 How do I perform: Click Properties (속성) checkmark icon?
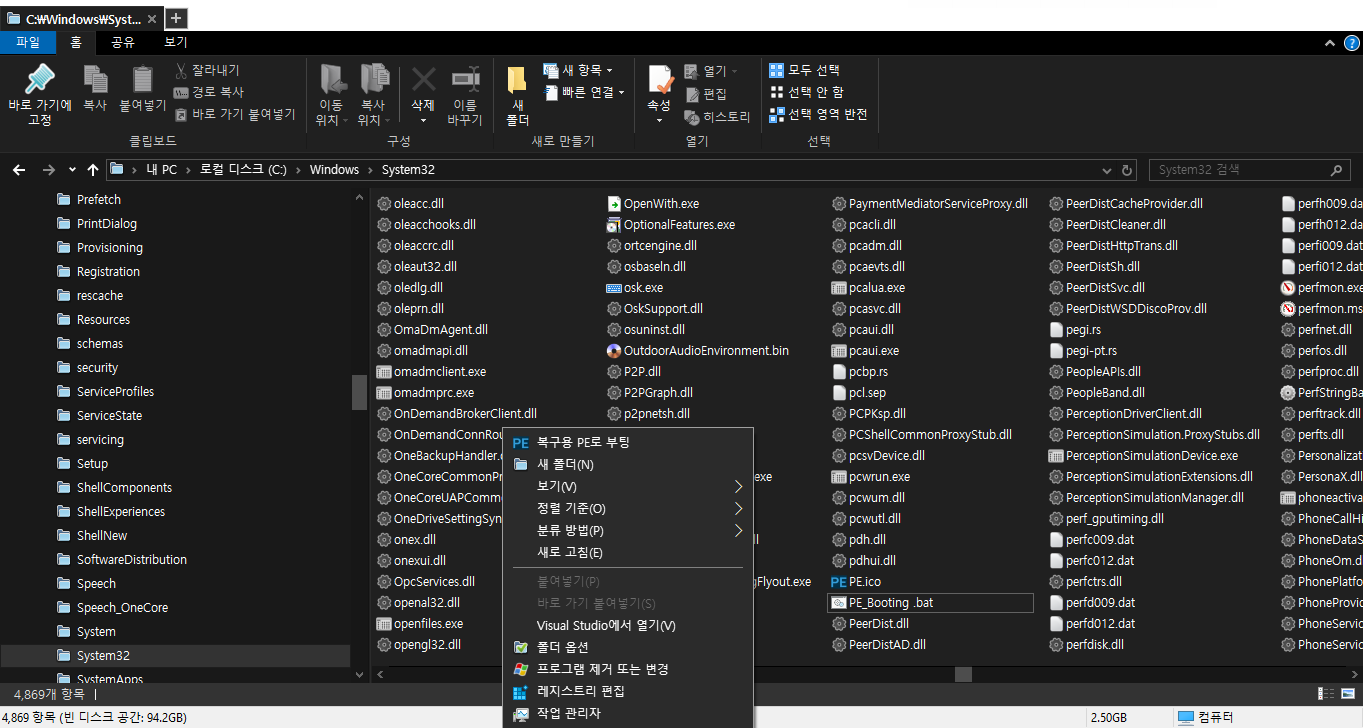659,80
